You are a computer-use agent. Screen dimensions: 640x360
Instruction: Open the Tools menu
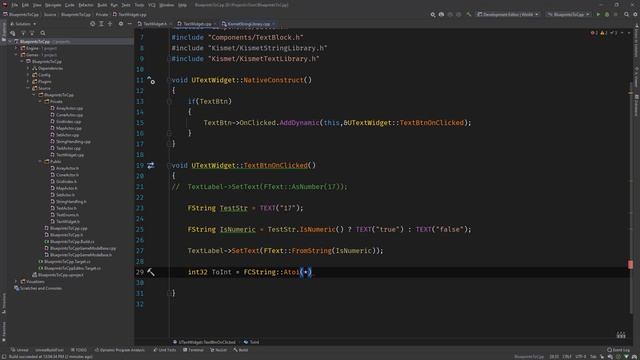139,5
